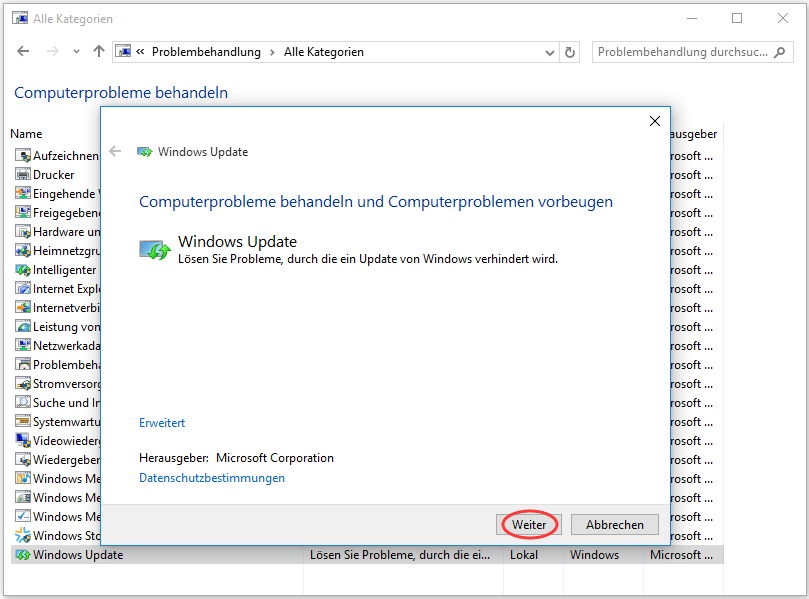Click the up one level arrow
The width and height of the screenshot is (809, 599).
tap(99, 52)
